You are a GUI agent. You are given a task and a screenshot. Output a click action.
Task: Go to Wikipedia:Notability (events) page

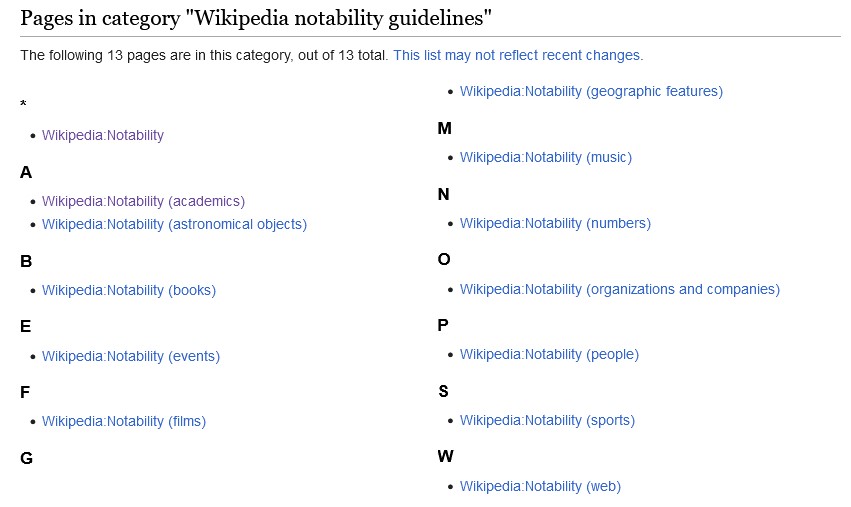pos(130,356)
